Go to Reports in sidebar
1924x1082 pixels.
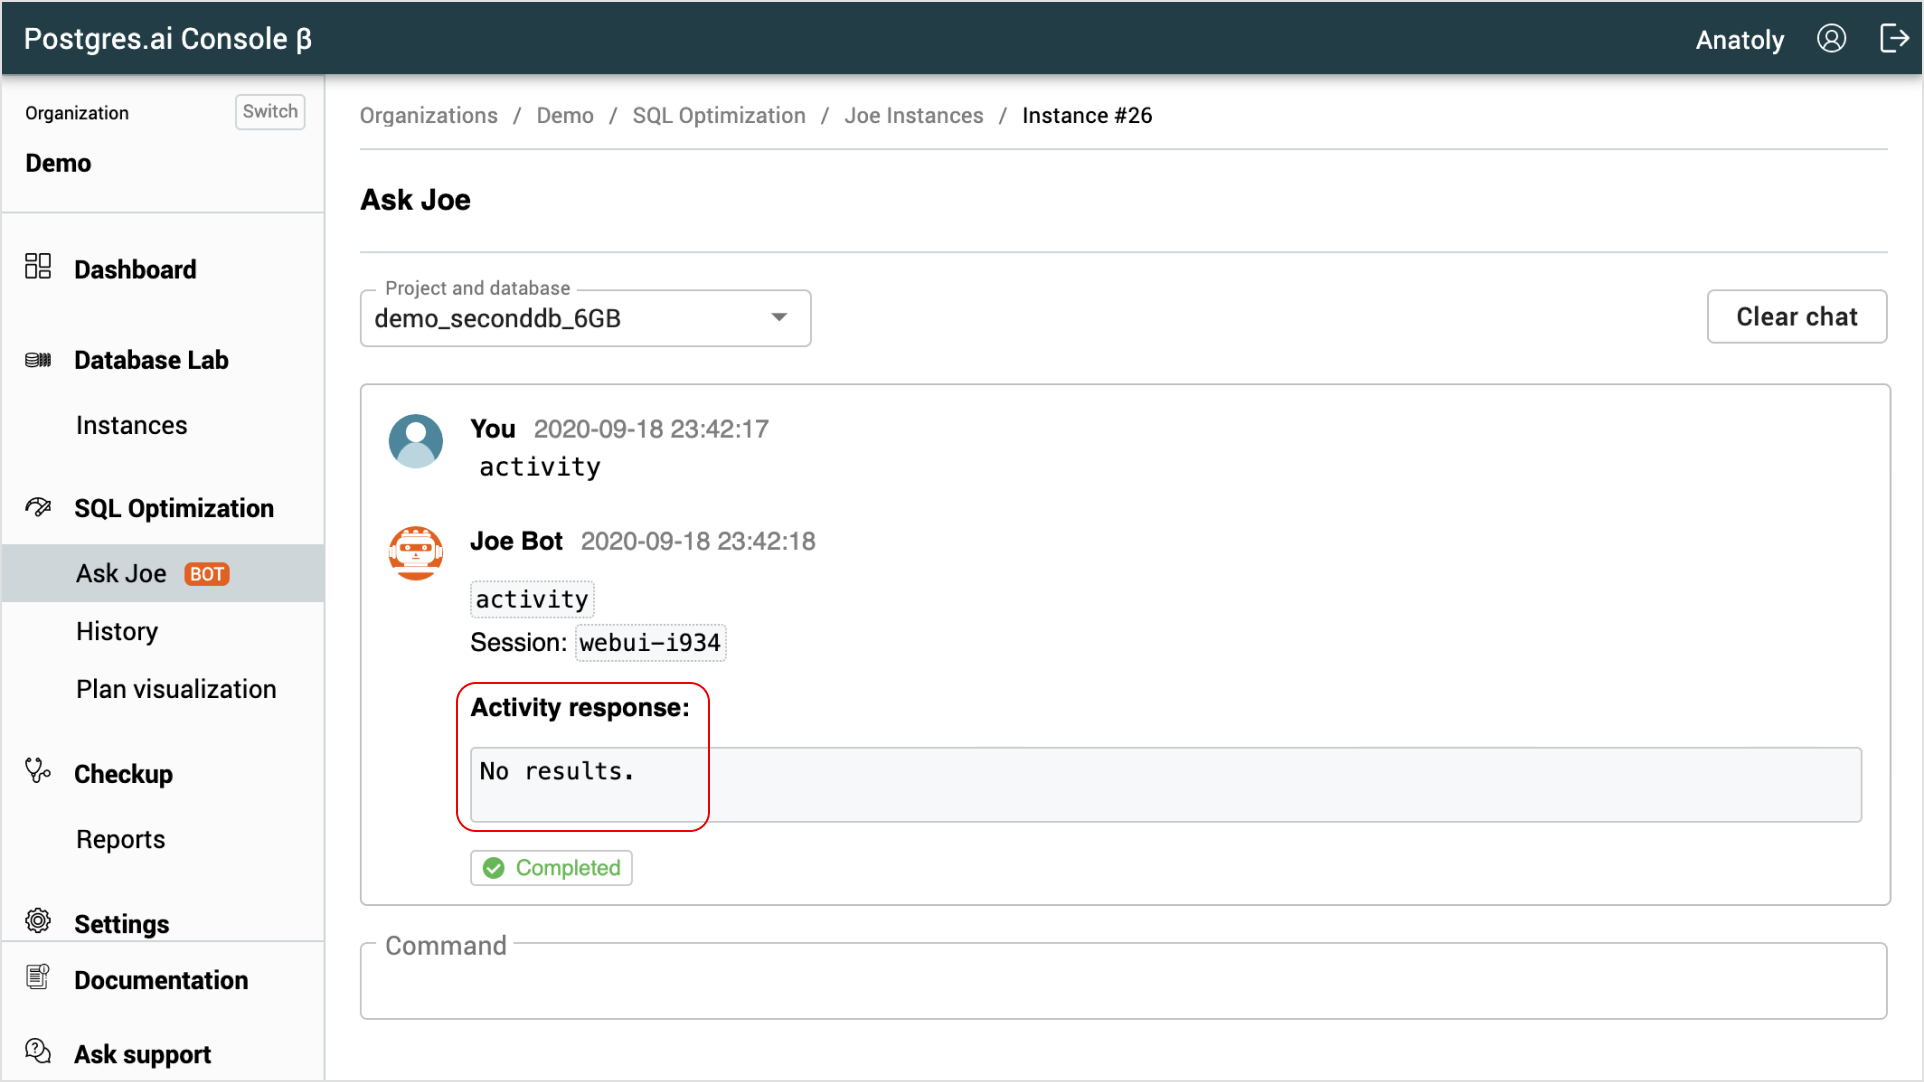click(x=121, y=839)
